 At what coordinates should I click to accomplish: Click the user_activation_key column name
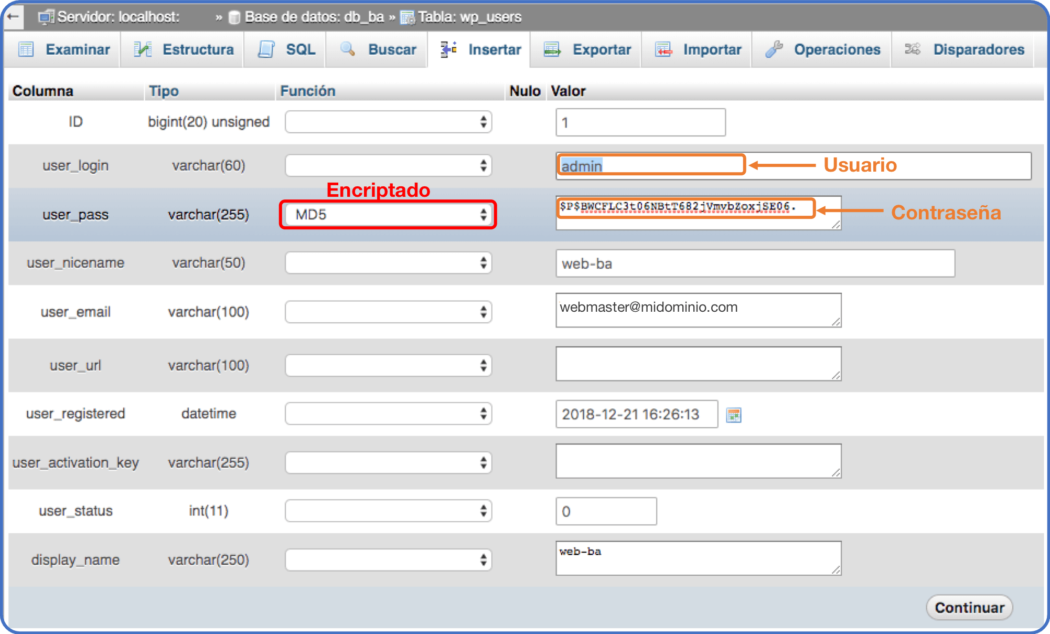(76, 463)
